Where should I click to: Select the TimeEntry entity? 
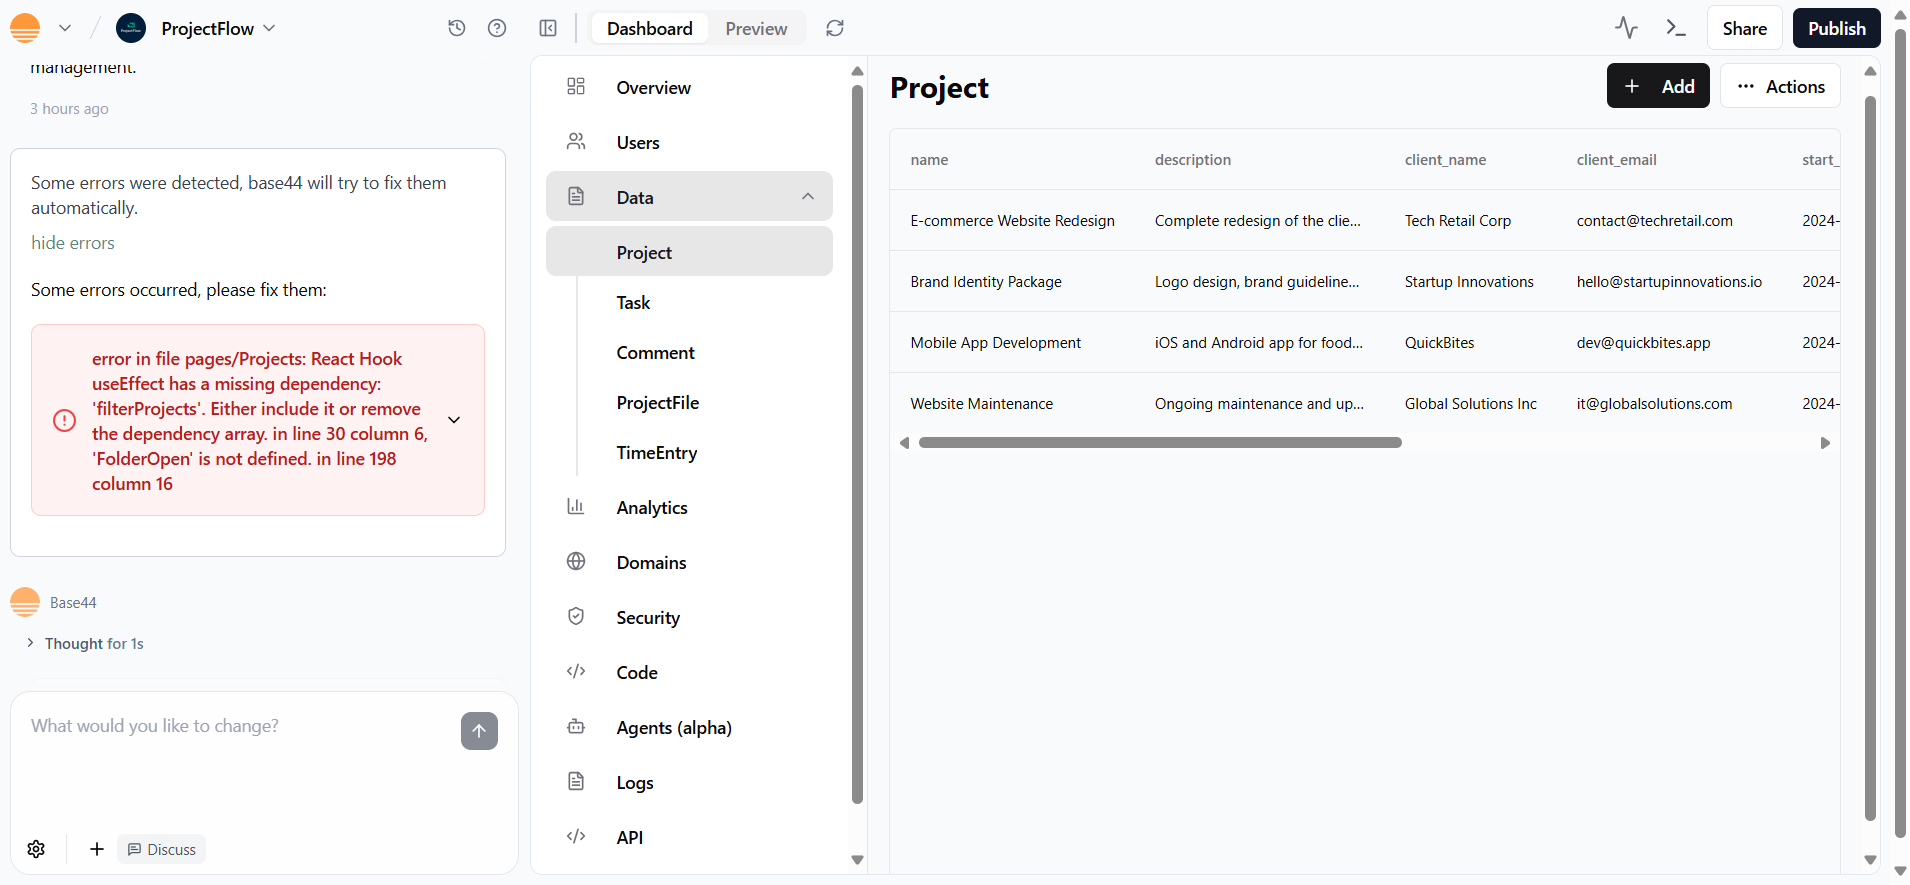pyautogui.click(x=657, y=453)
